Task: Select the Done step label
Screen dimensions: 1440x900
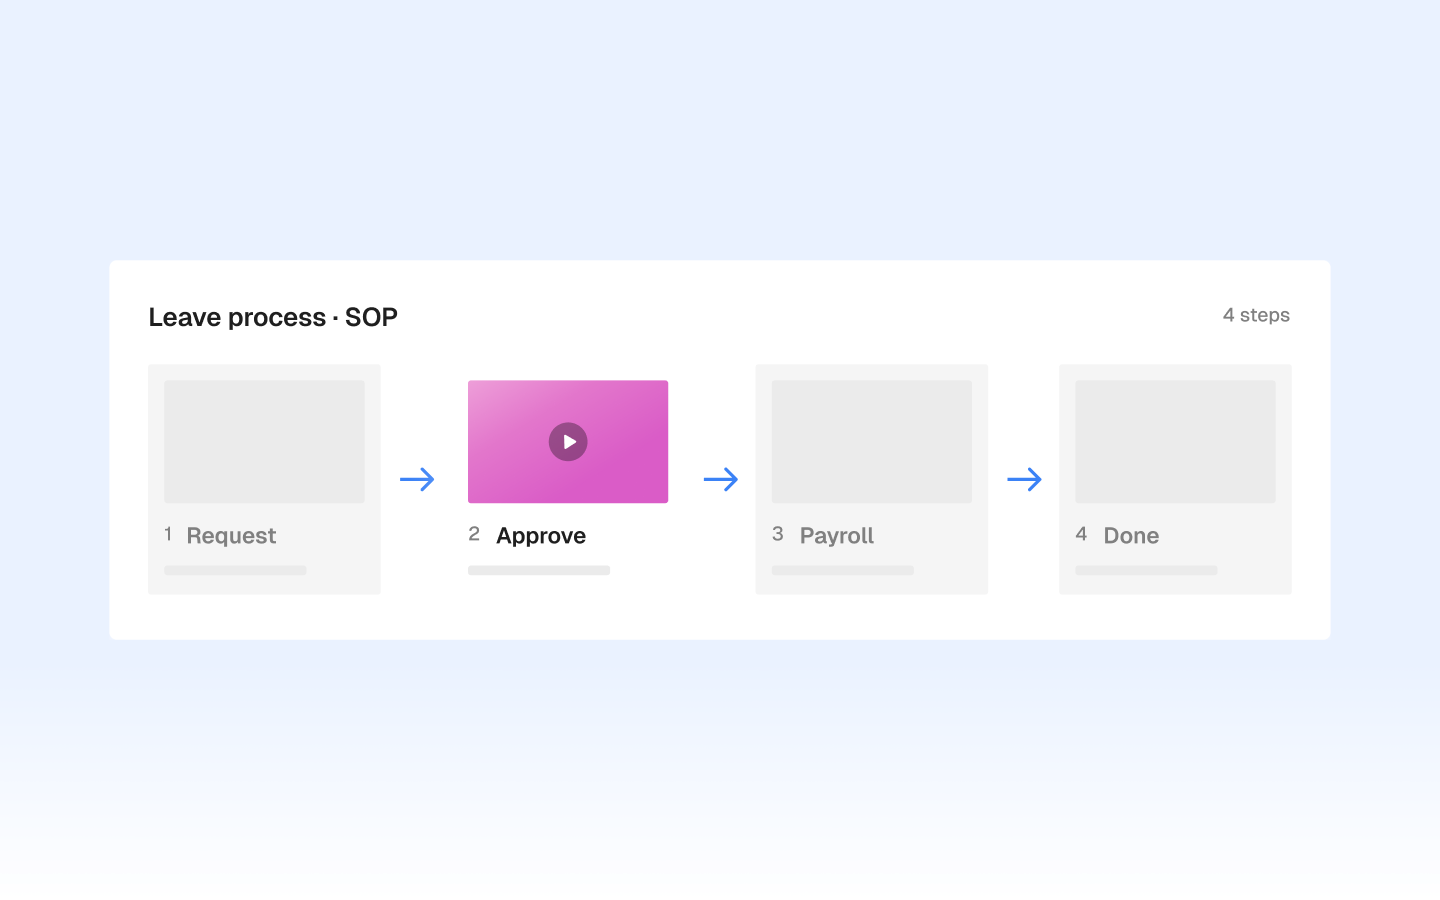Action: [1131, 536]
